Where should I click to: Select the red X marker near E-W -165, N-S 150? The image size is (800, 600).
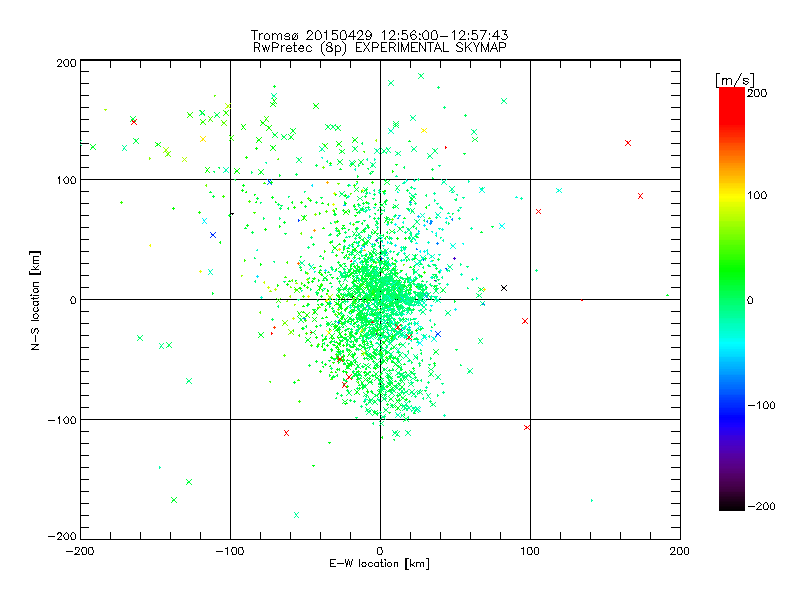point(134,122)
